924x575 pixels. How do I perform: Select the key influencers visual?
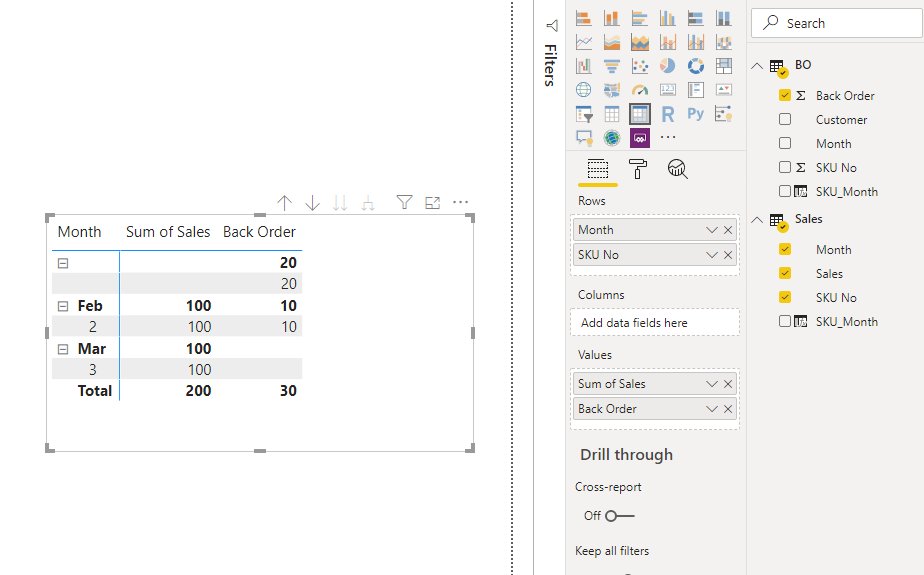(724, 114)
